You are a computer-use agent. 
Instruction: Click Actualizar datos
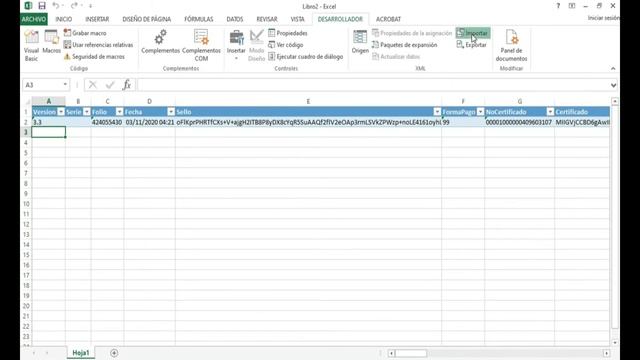click(396, 57)
